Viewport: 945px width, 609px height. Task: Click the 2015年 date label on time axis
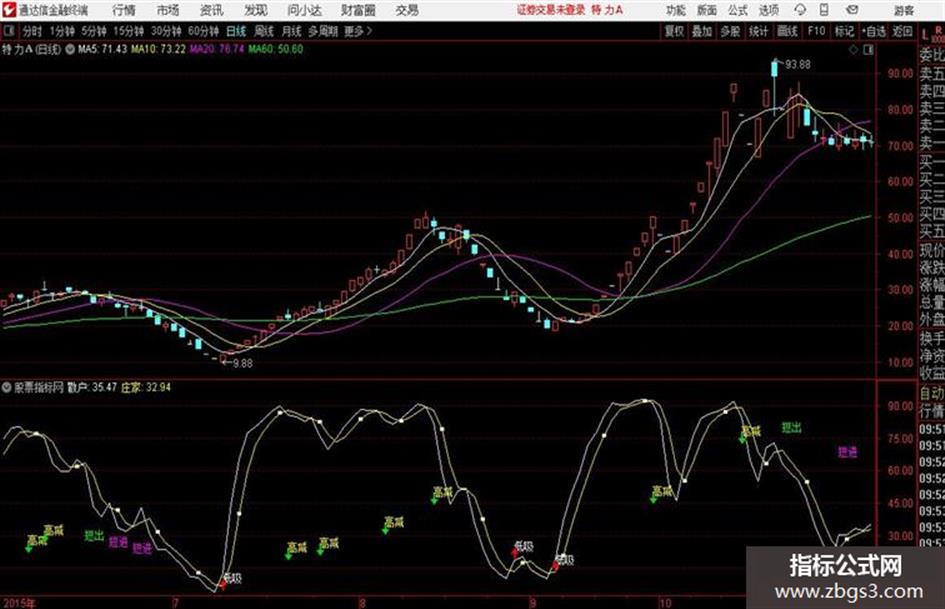click(x=19, y=603)
